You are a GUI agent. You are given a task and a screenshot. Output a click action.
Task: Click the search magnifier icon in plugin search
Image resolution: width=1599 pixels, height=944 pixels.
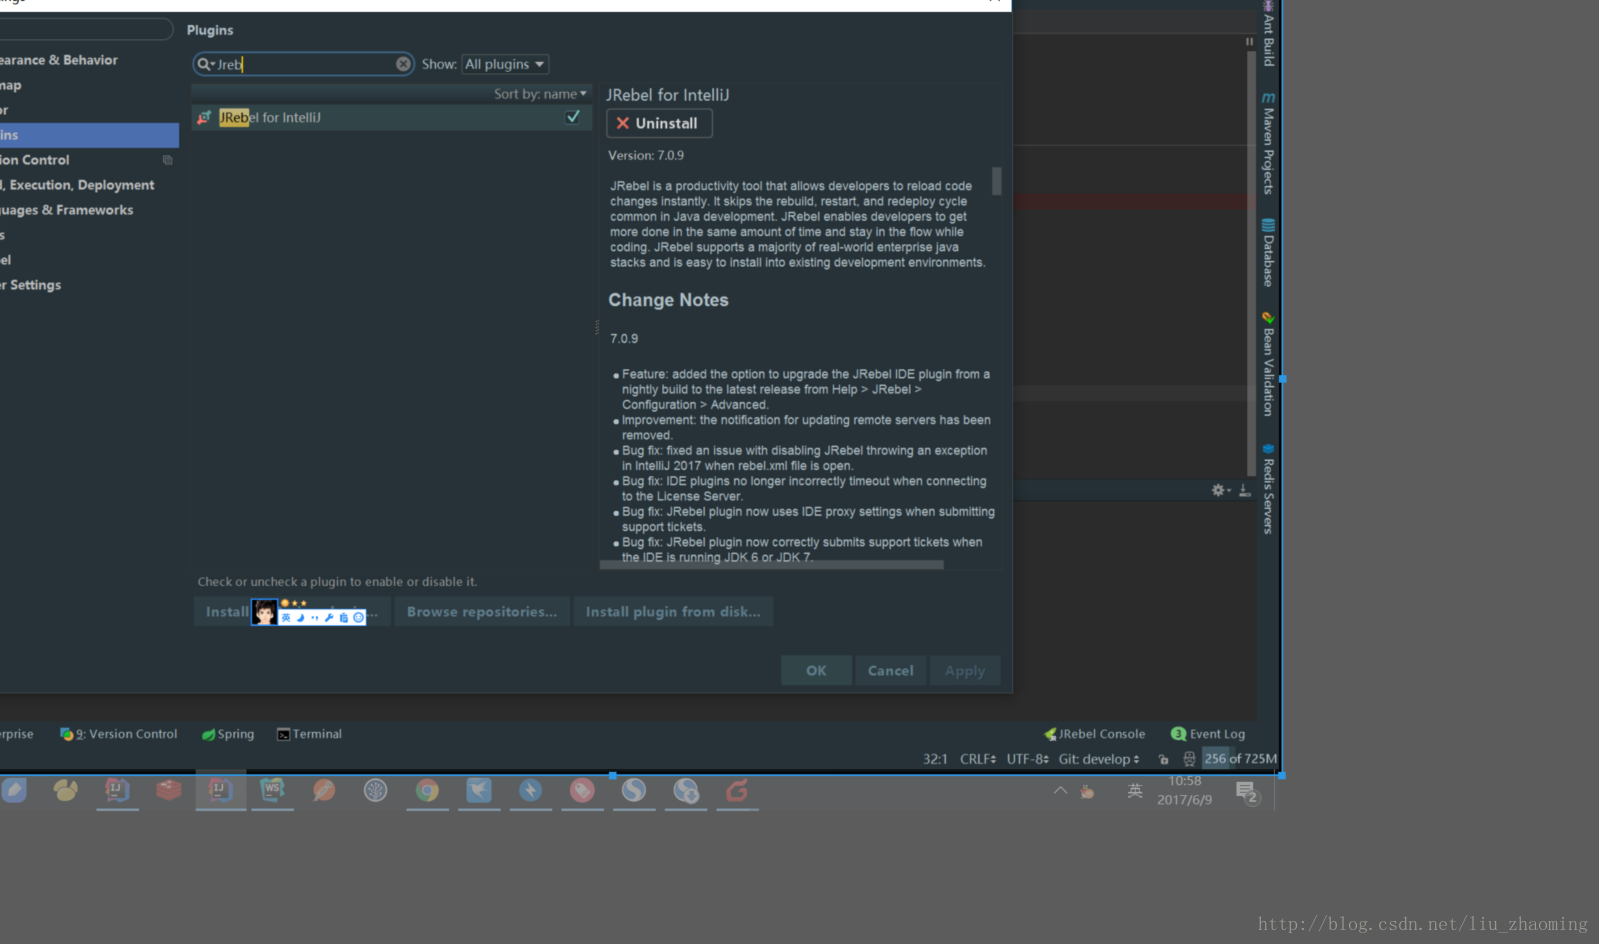pyautogui.click(x=204, y=64)
